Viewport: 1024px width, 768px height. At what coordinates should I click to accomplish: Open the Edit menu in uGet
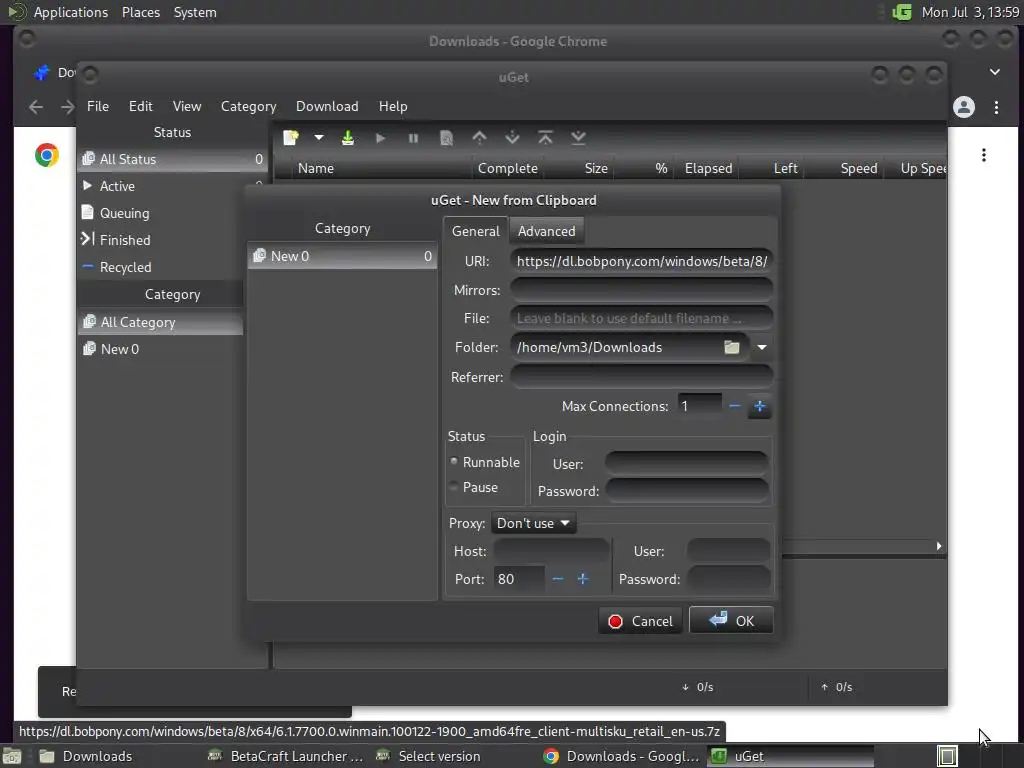click(140, 106)
